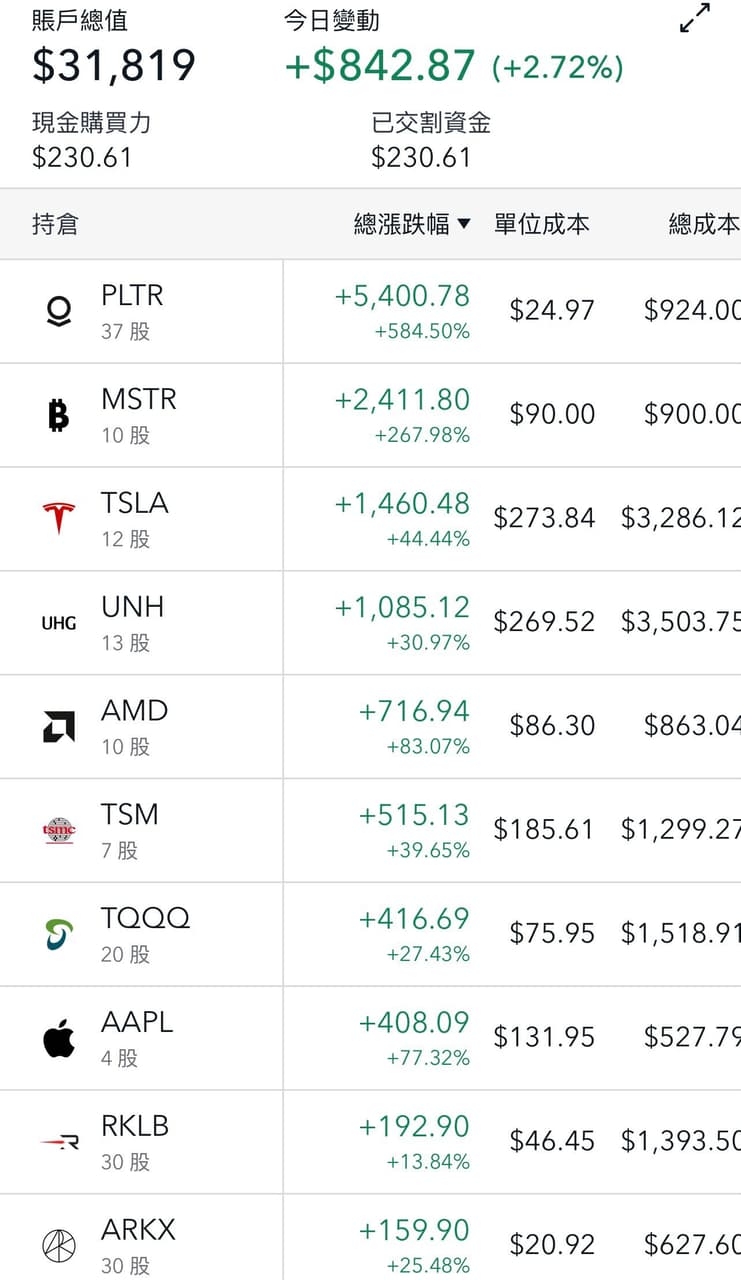741x1280 pixels.
Task: Tap the TQQQ ProShares logo icon
Action: tap(59, 934)
